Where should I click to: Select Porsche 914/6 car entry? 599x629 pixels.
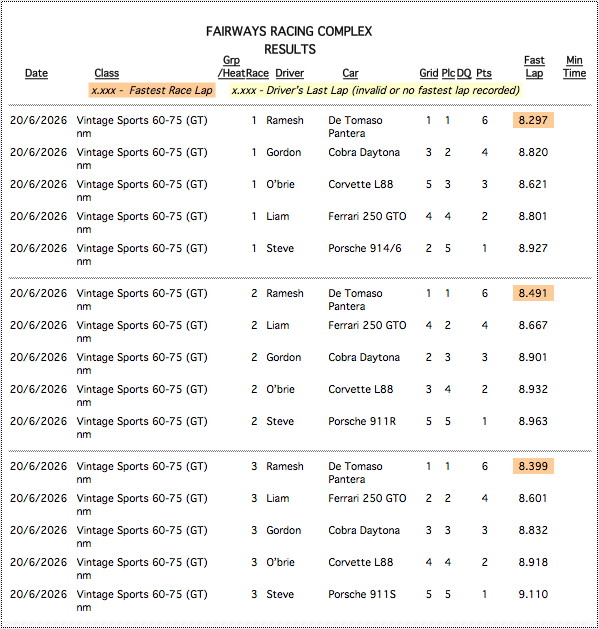[x=365, y=248]
